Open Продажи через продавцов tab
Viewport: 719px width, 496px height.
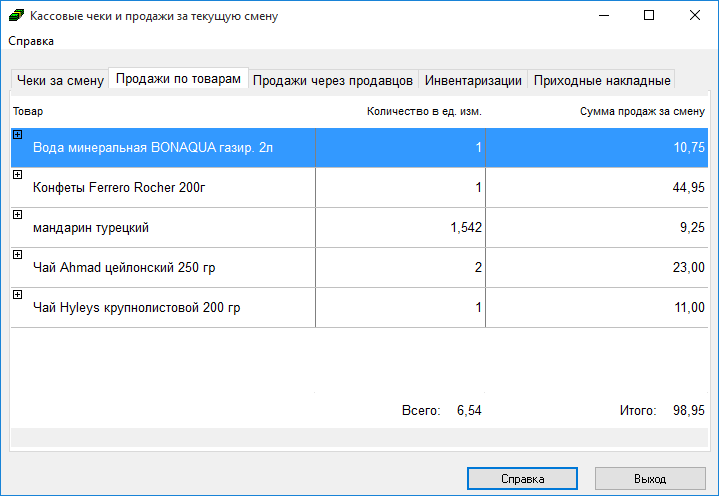click(x=333, y=80)
